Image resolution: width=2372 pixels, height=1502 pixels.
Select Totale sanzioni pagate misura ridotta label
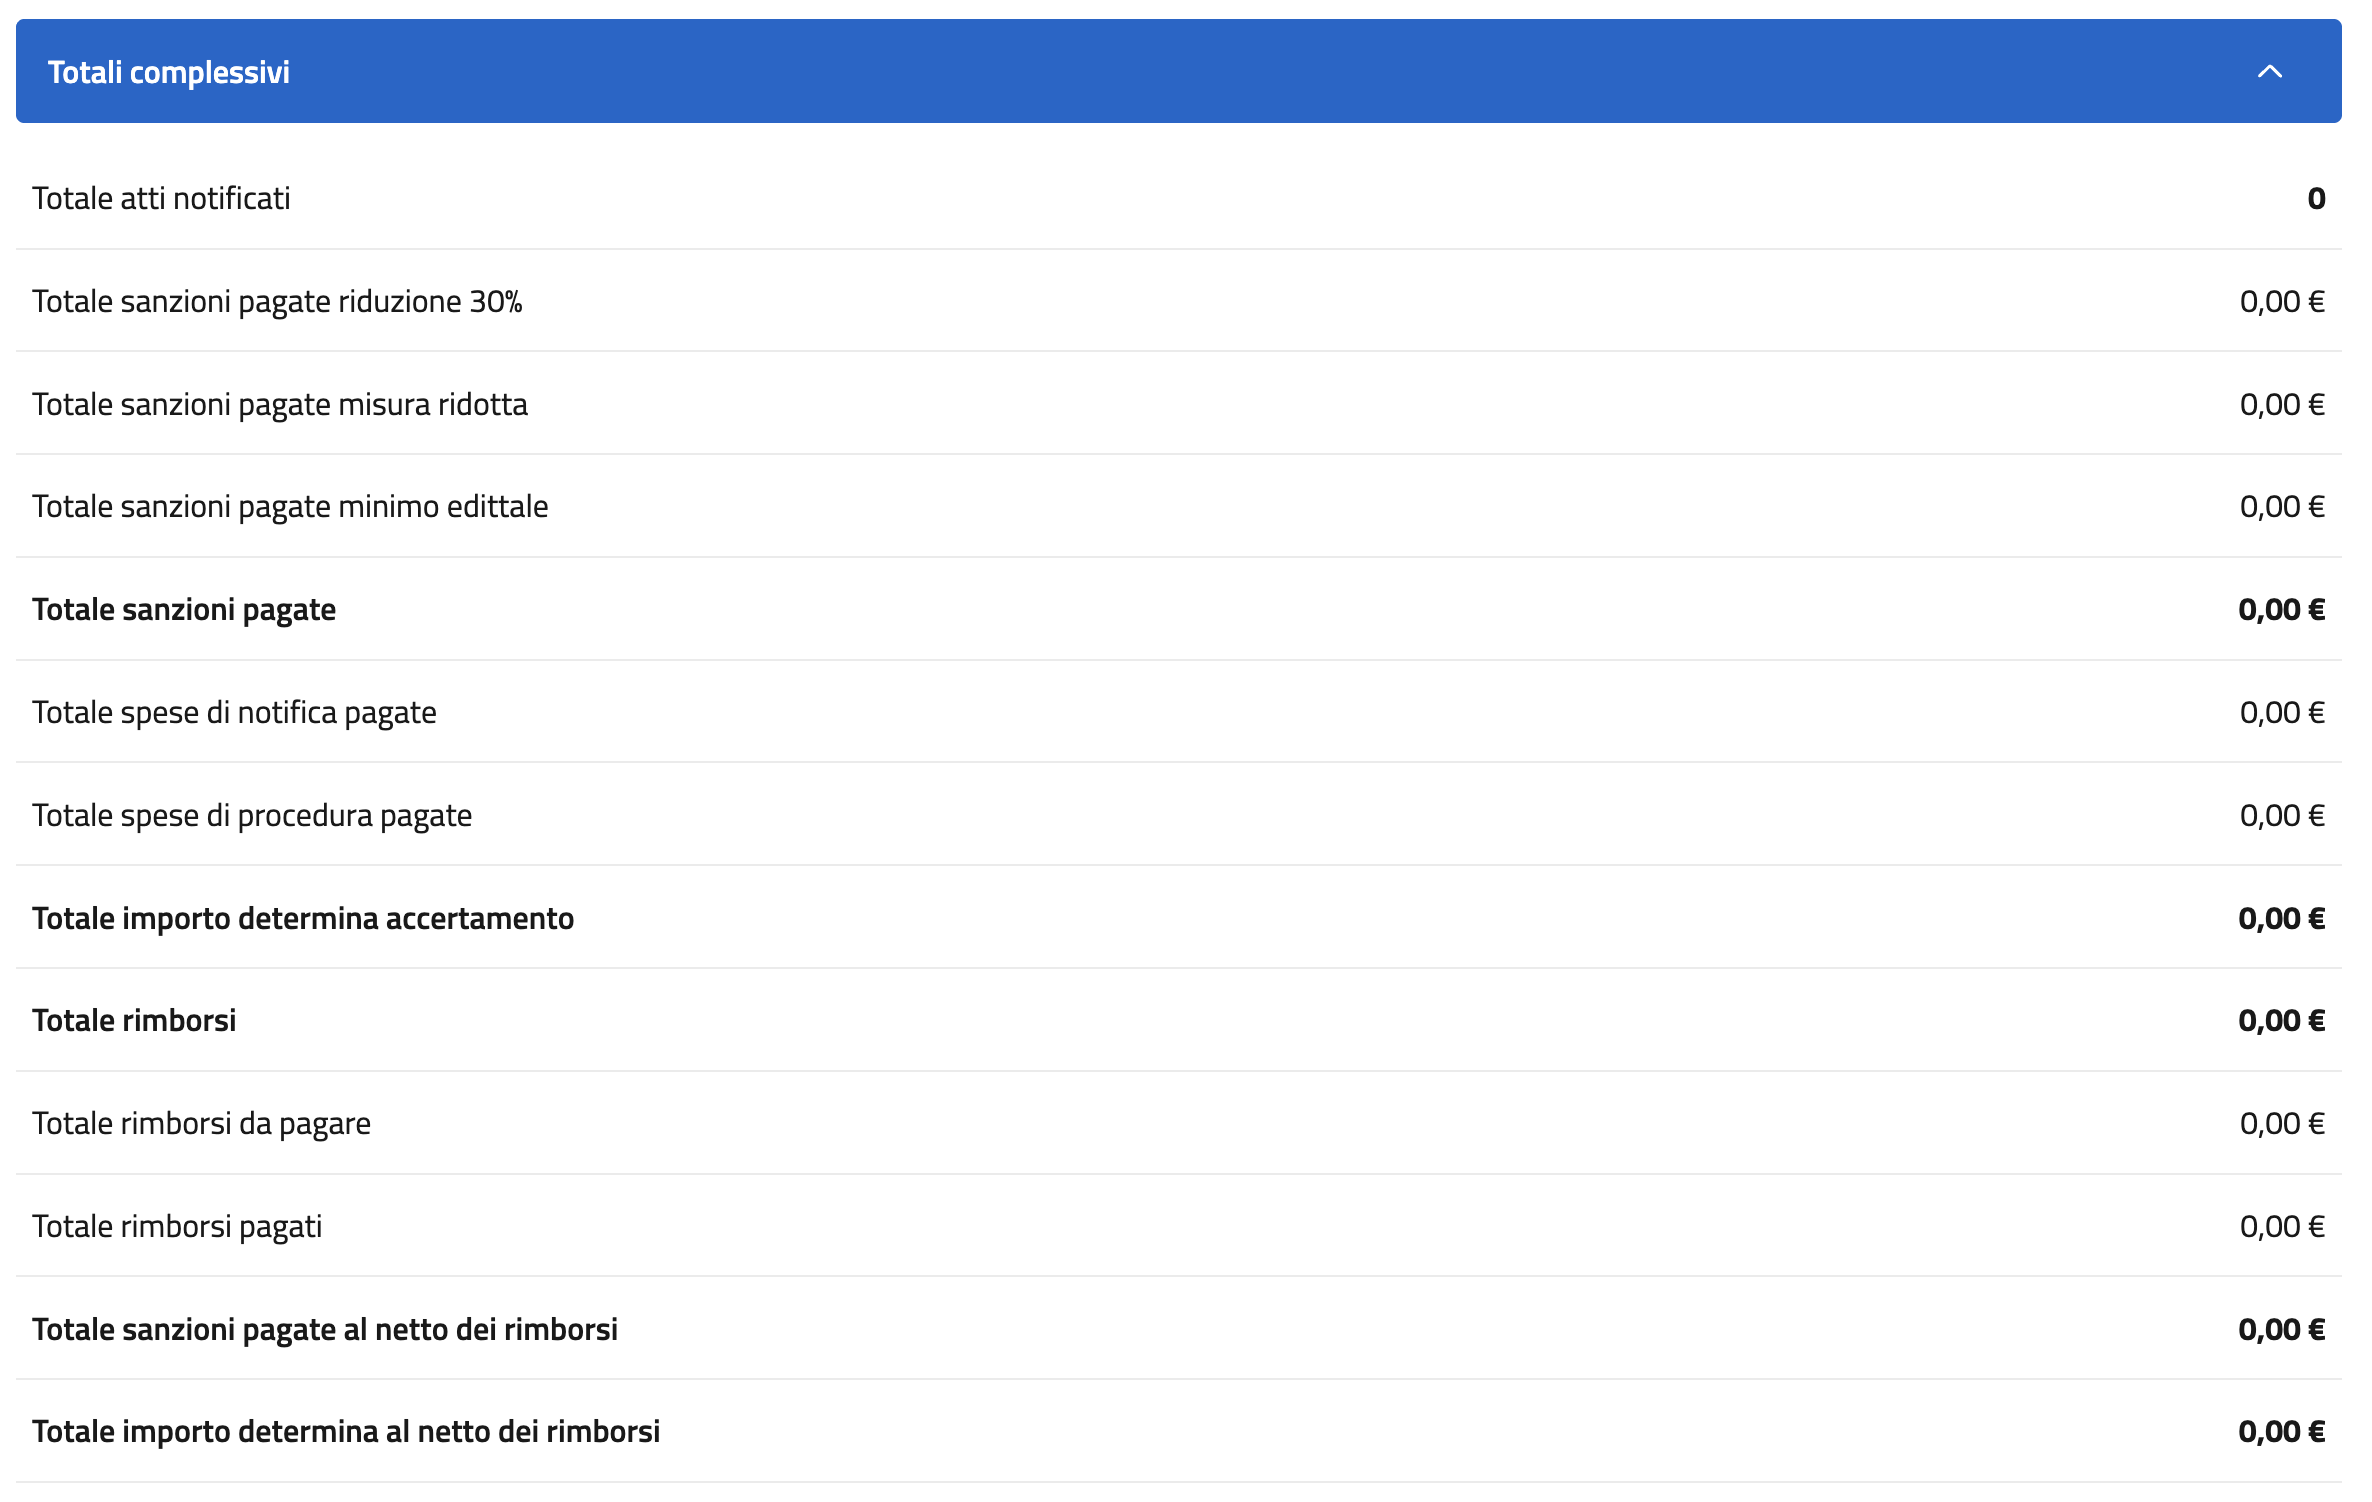click(x=280, y=404)
